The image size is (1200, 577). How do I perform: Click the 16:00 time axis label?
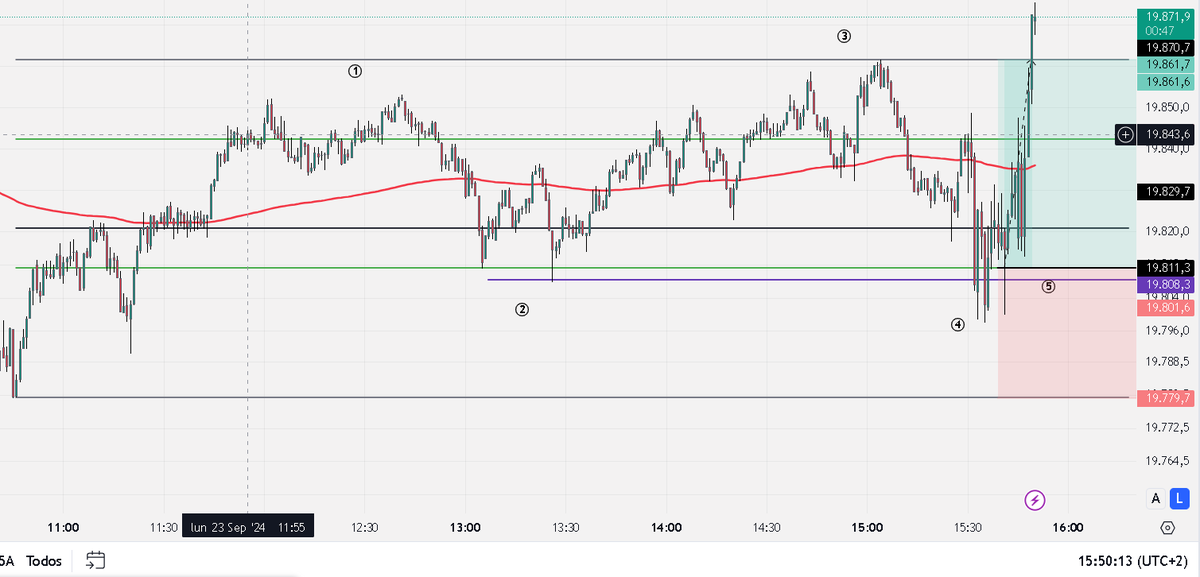coord(1068,527)
